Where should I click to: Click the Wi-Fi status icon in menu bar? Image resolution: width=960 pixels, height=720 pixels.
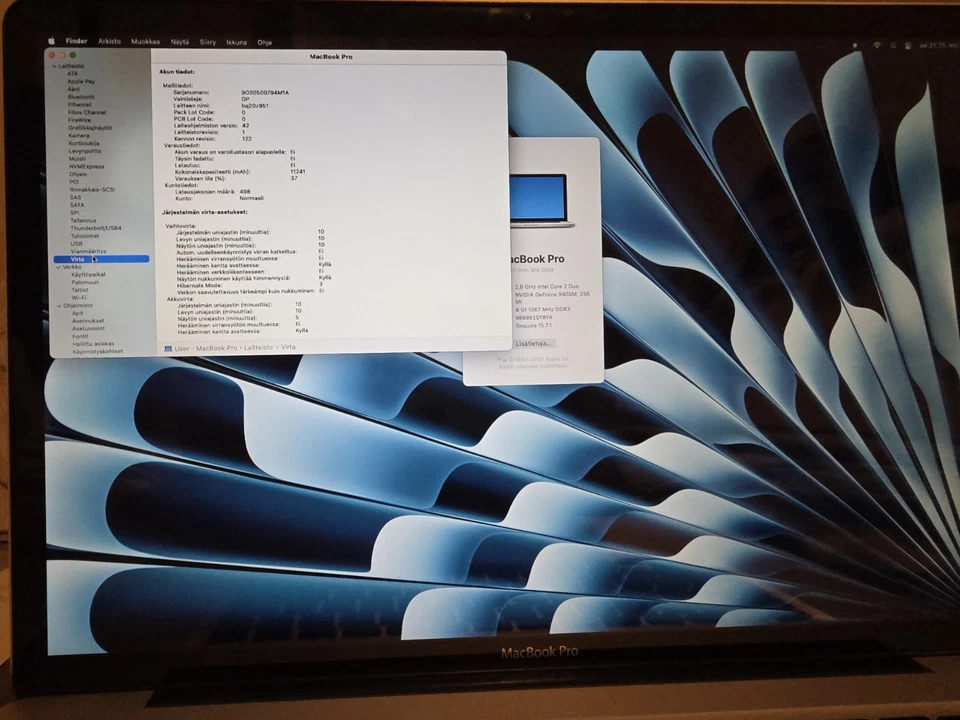[x=876, y=45]
